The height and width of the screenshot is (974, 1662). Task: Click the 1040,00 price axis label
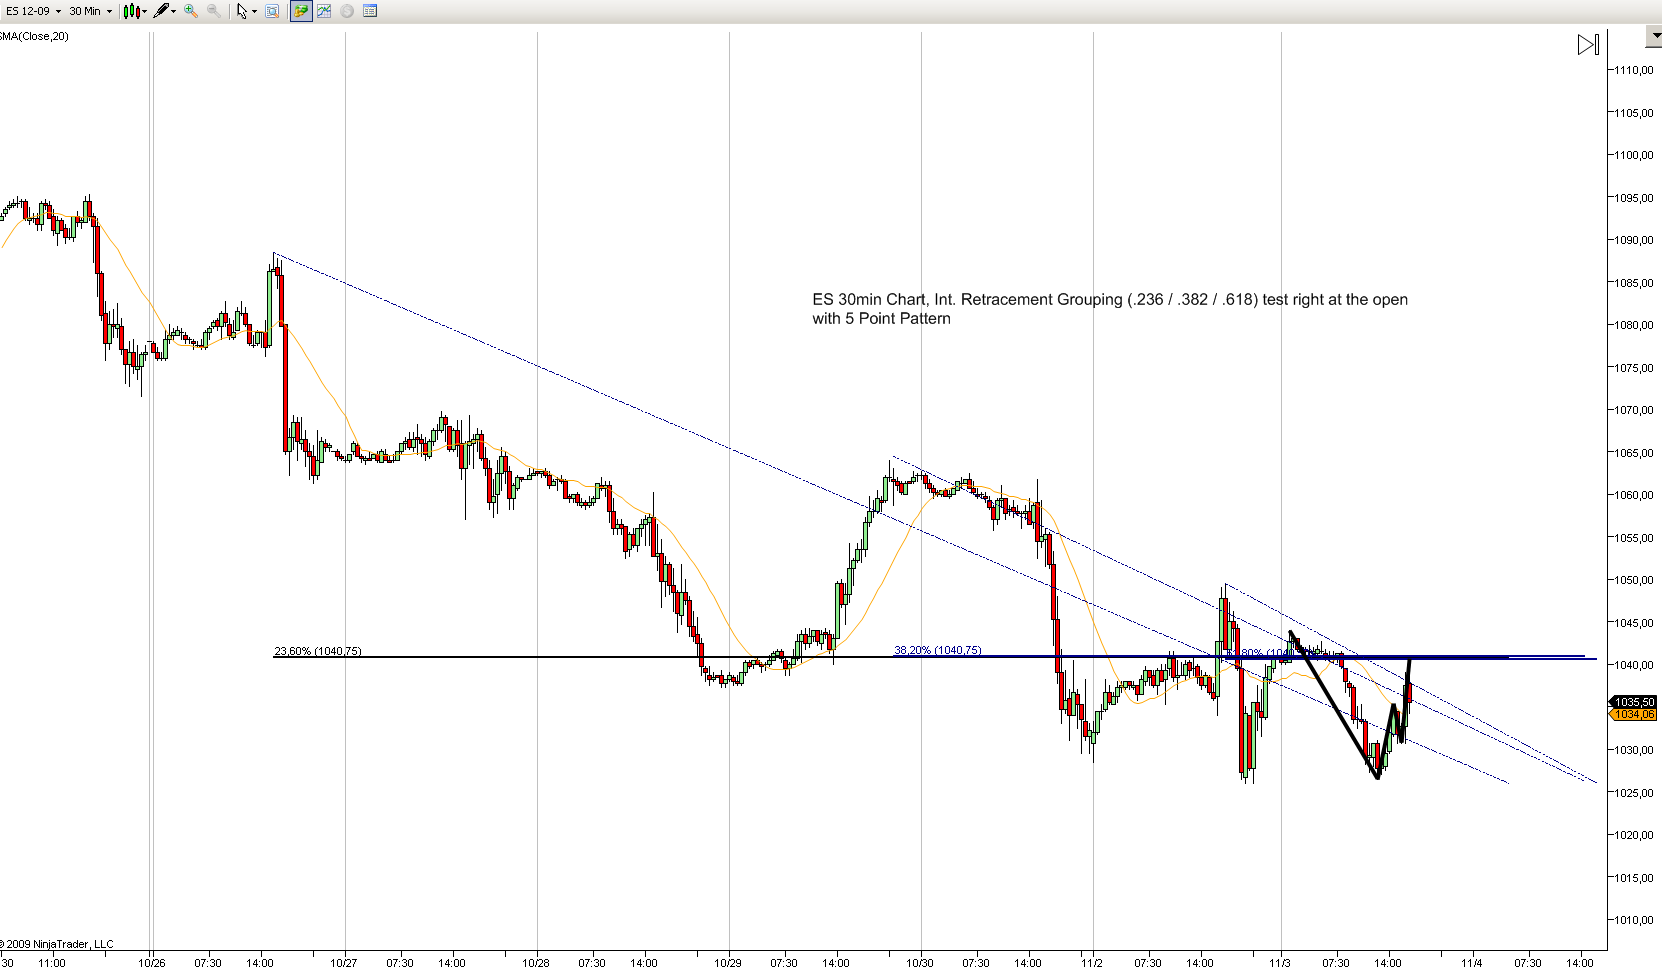tap(1634, 665)
